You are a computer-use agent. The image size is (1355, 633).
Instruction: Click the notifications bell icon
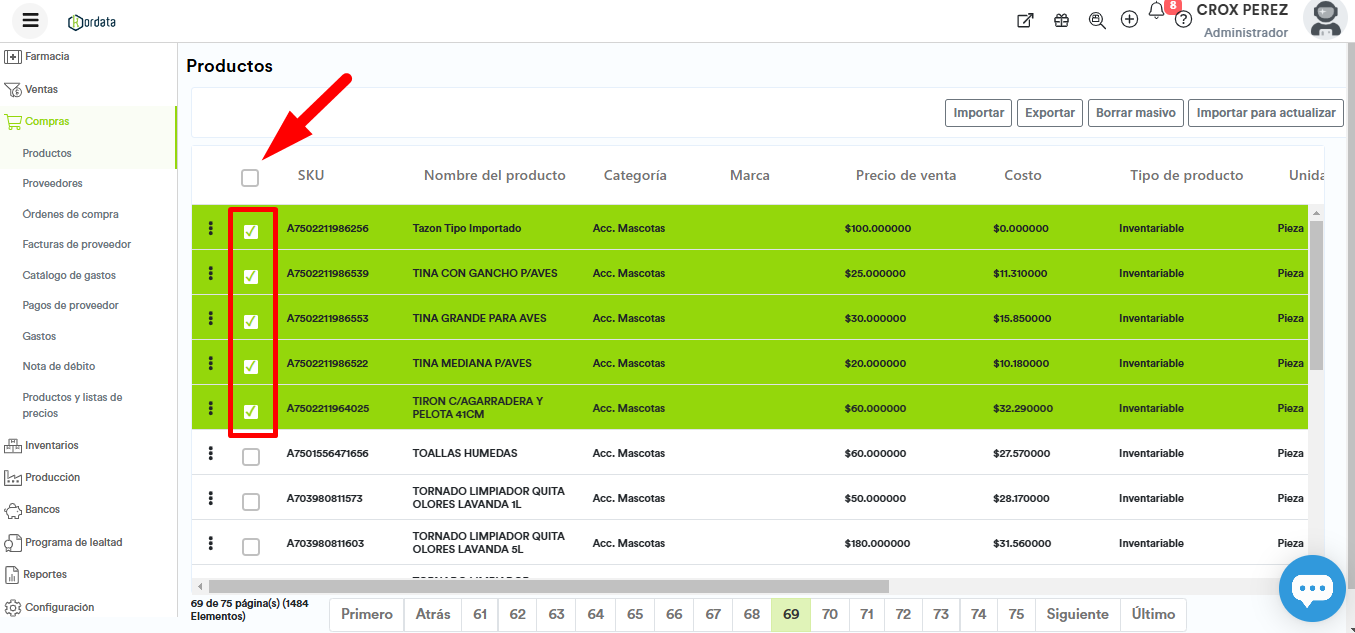1156,12
